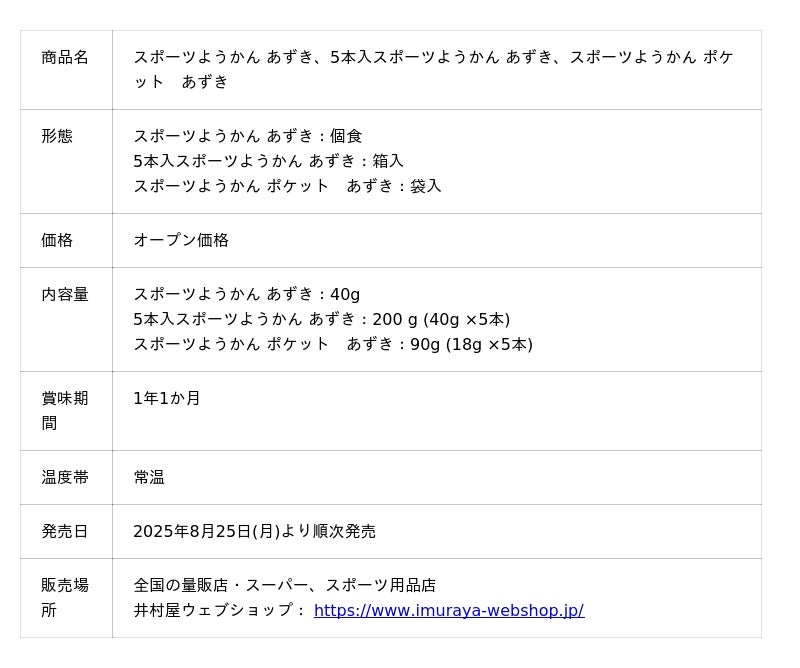
Task: Click the 90g (18g ×5本) line
Action: pos(333,344)
